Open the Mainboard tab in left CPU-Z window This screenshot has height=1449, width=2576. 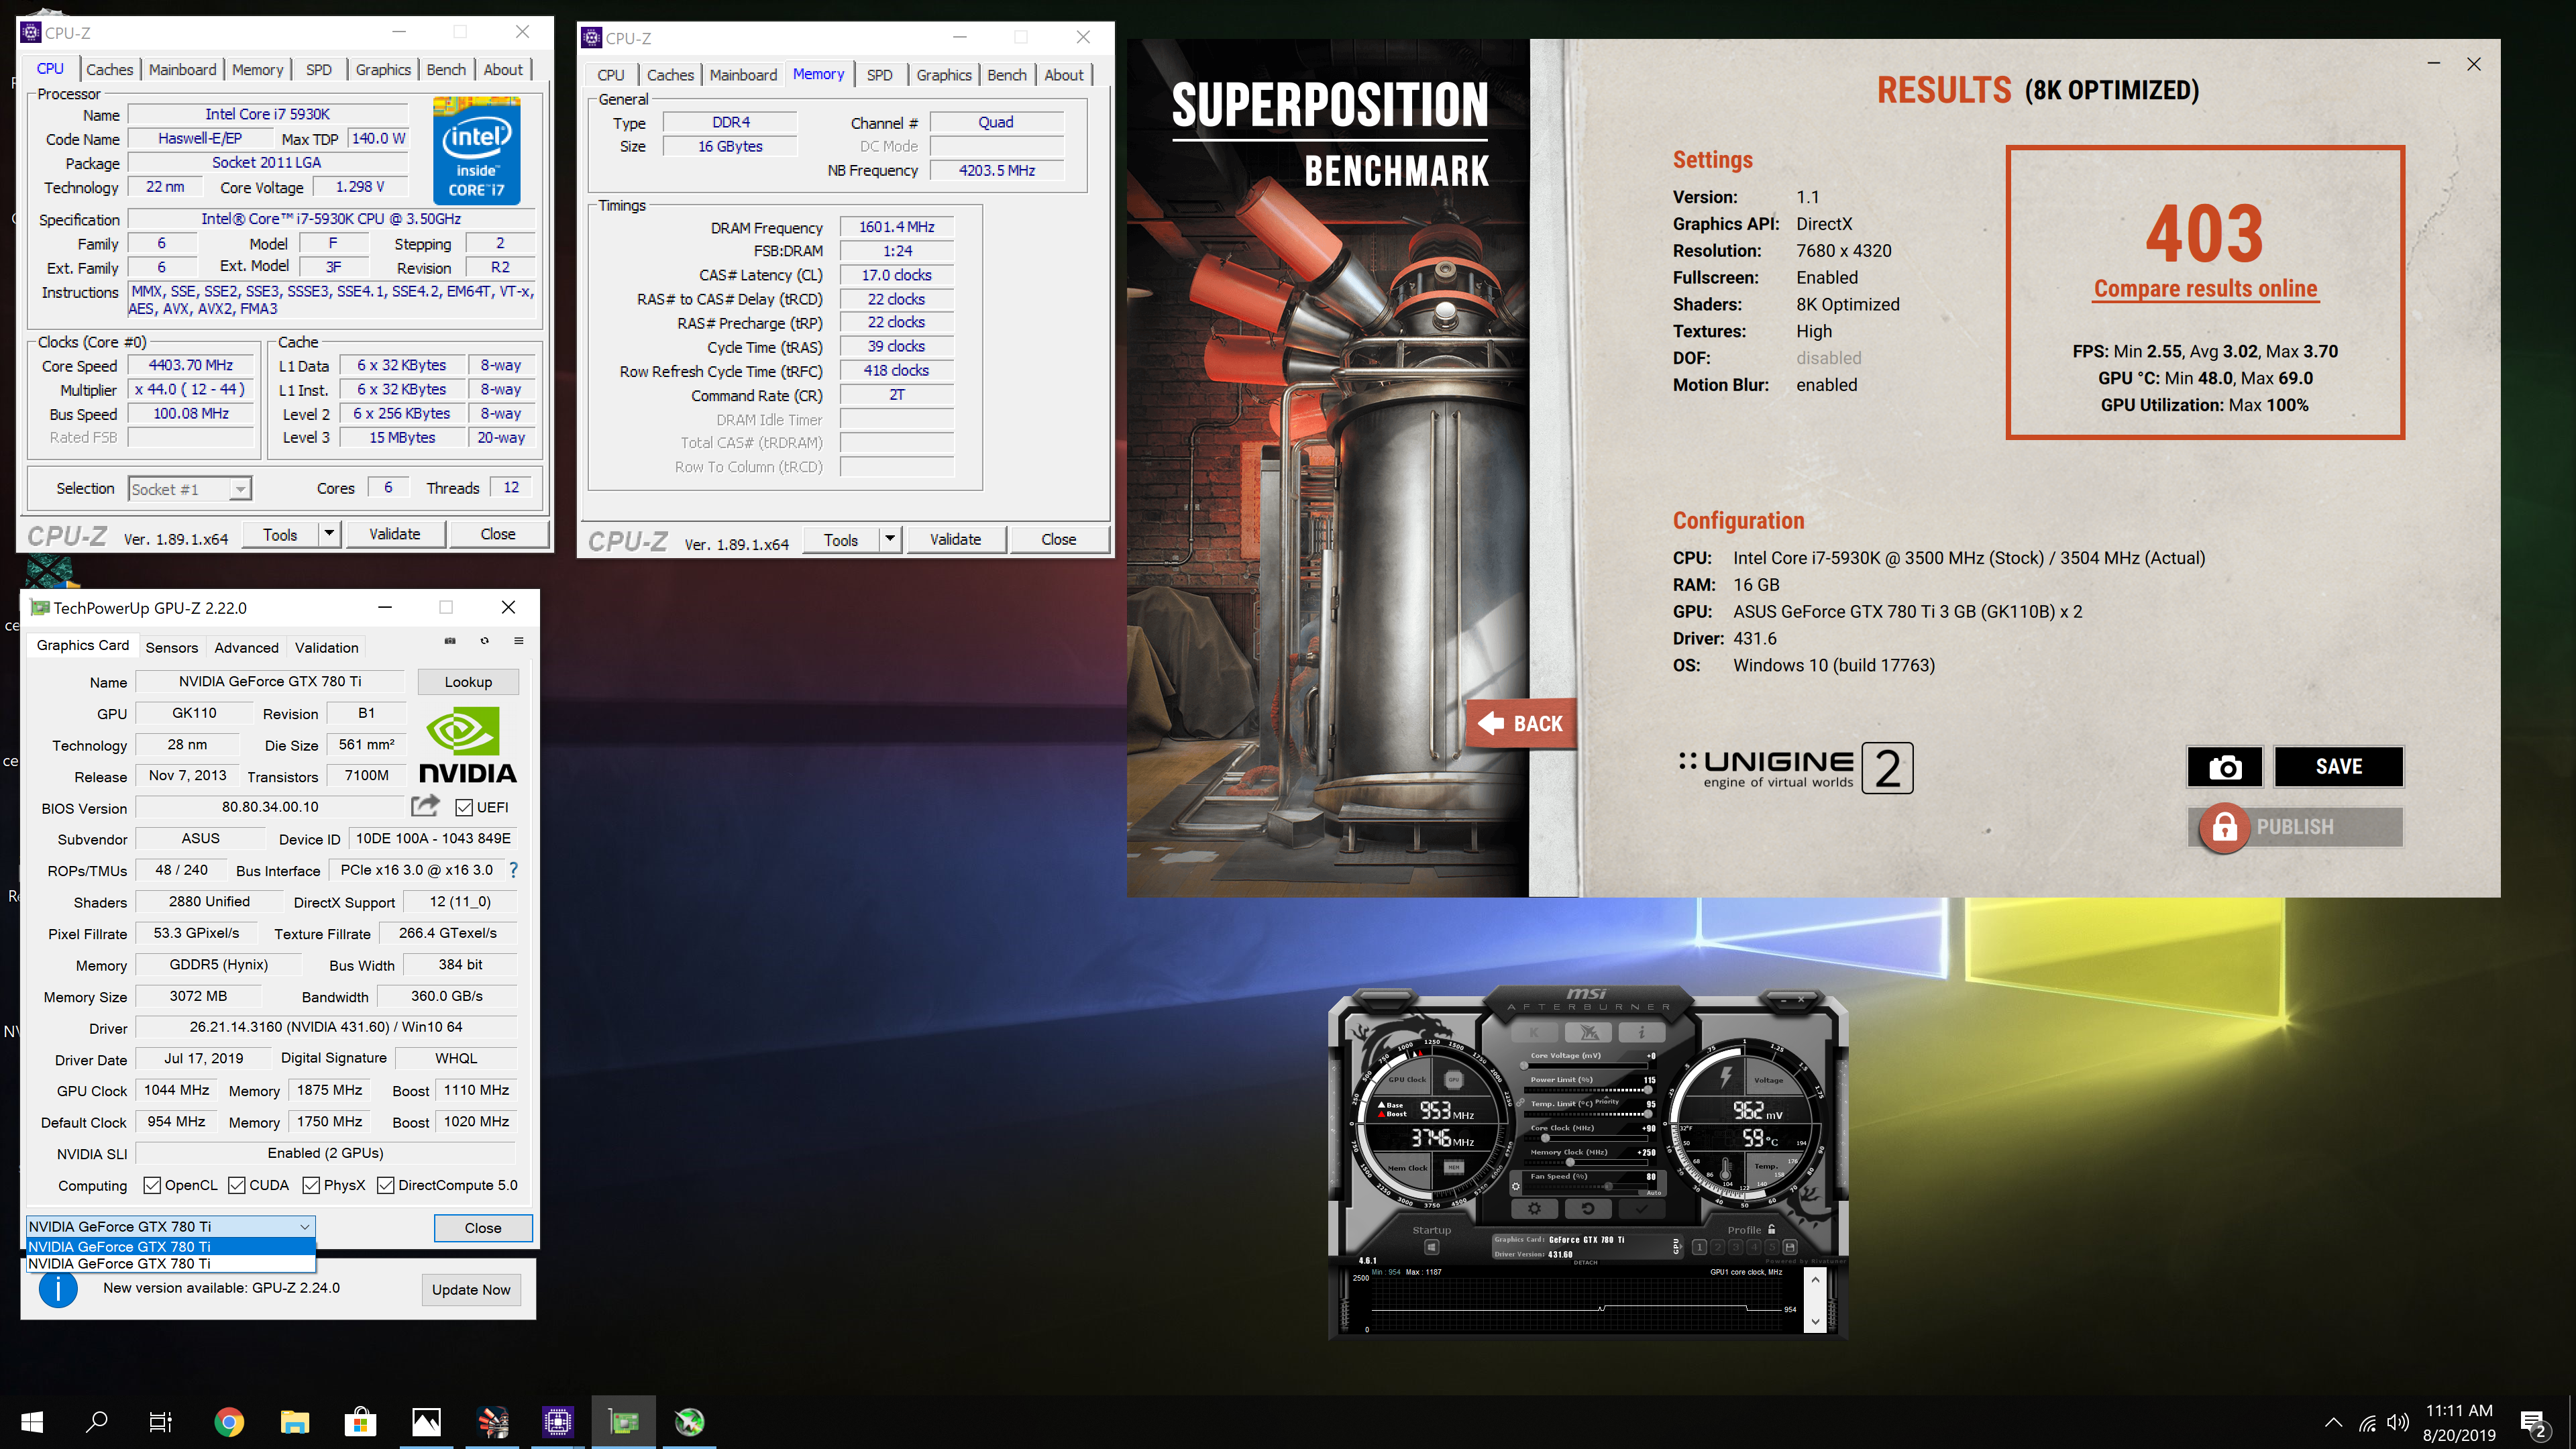pyautogui.click(x=183, y=69)
